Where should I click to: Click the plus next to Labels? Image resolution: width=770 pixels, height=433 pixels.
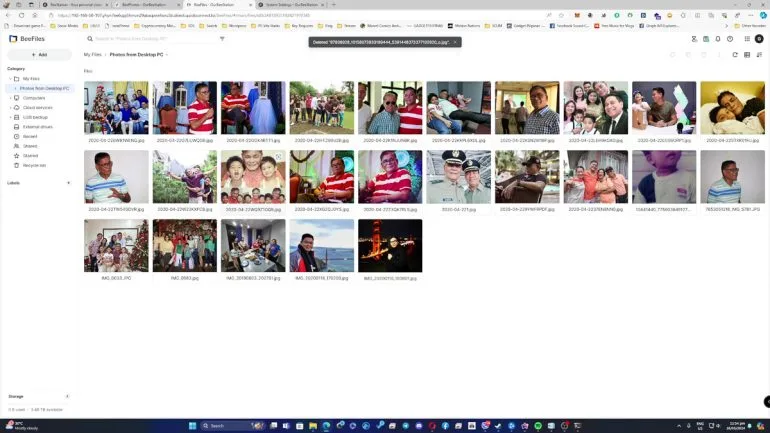(68, 183)
